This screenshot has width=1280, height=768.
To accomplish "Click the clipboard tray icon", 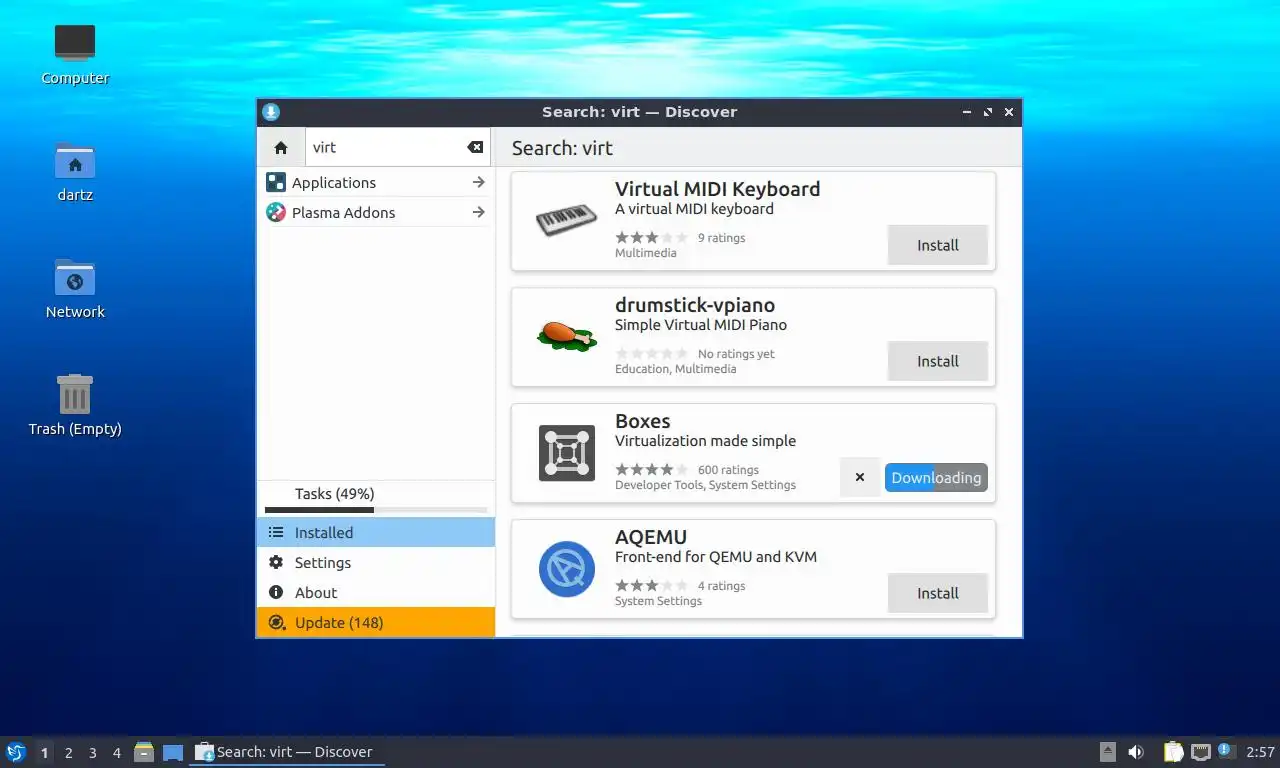I will pos(1174,752).
